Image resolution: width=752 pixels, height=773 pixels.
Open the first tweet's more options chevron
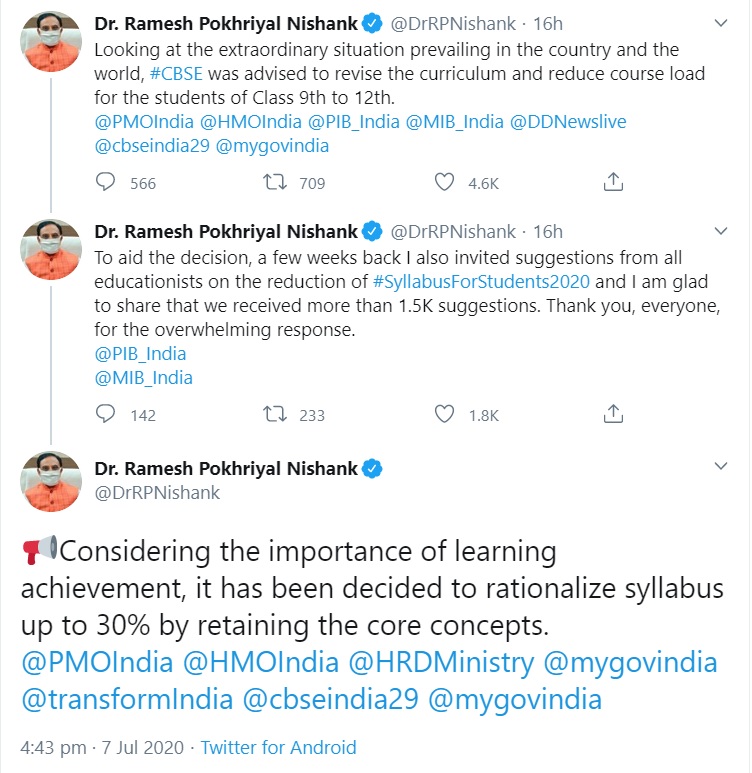(x=719, y=22)
